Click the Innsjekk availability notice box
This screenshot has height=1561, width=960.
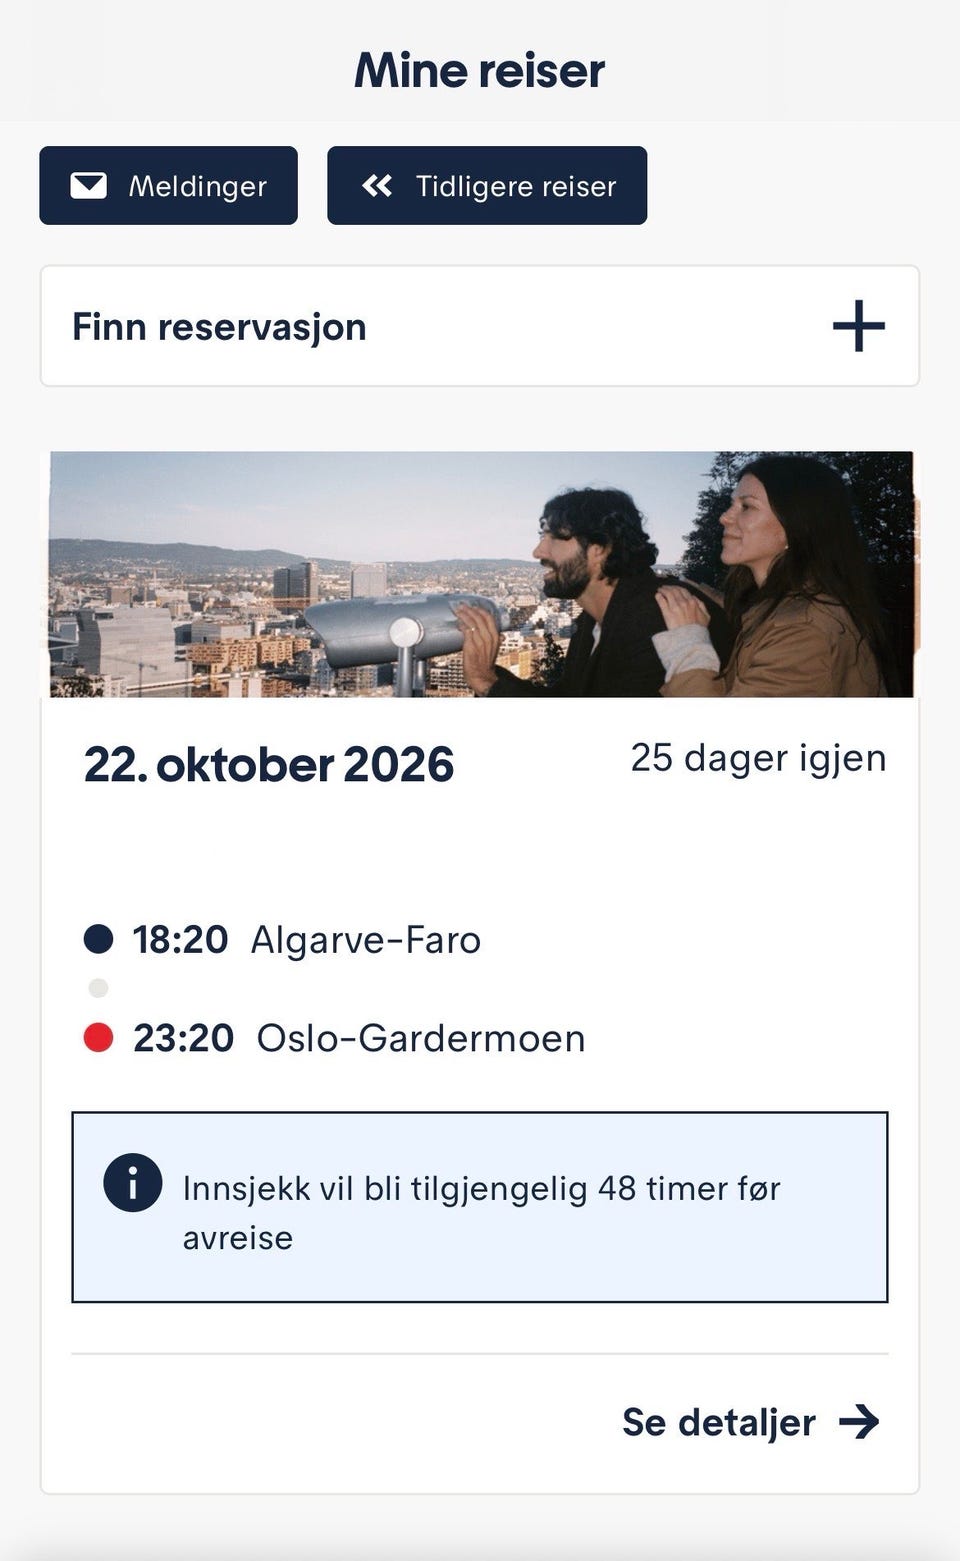[480, 1207]
